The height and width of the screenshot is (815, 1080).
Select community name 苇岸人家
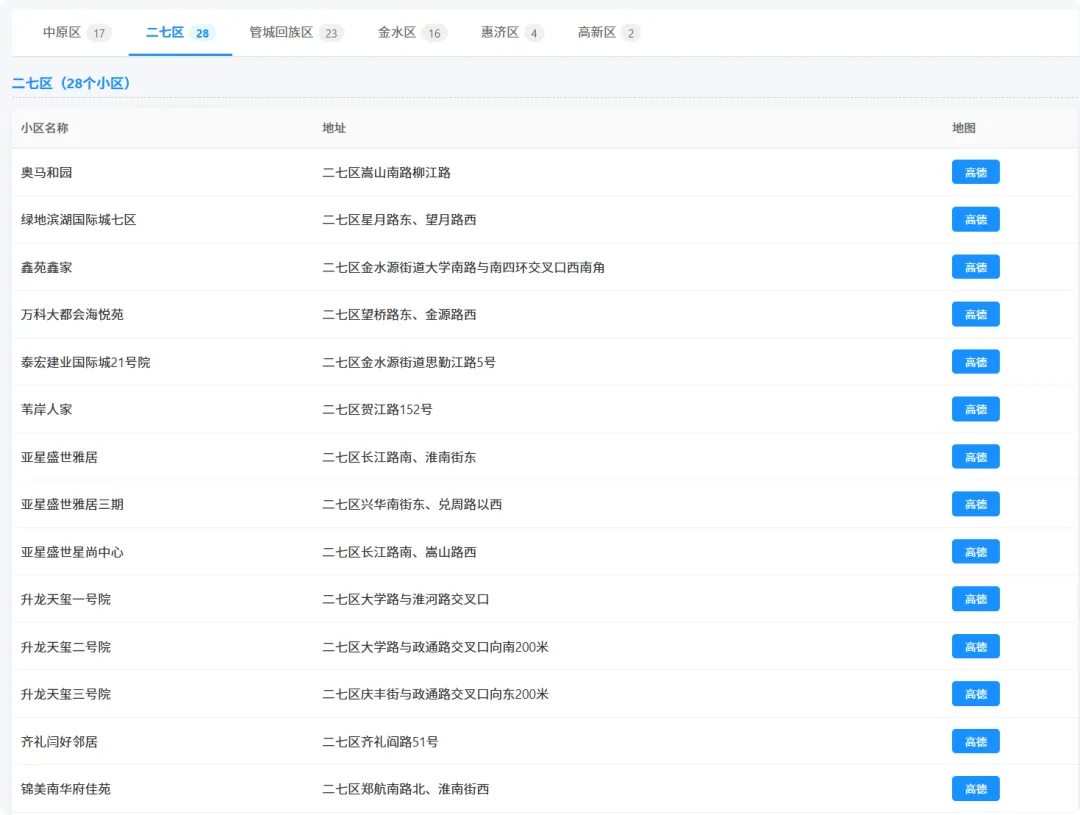coord(46,409)
